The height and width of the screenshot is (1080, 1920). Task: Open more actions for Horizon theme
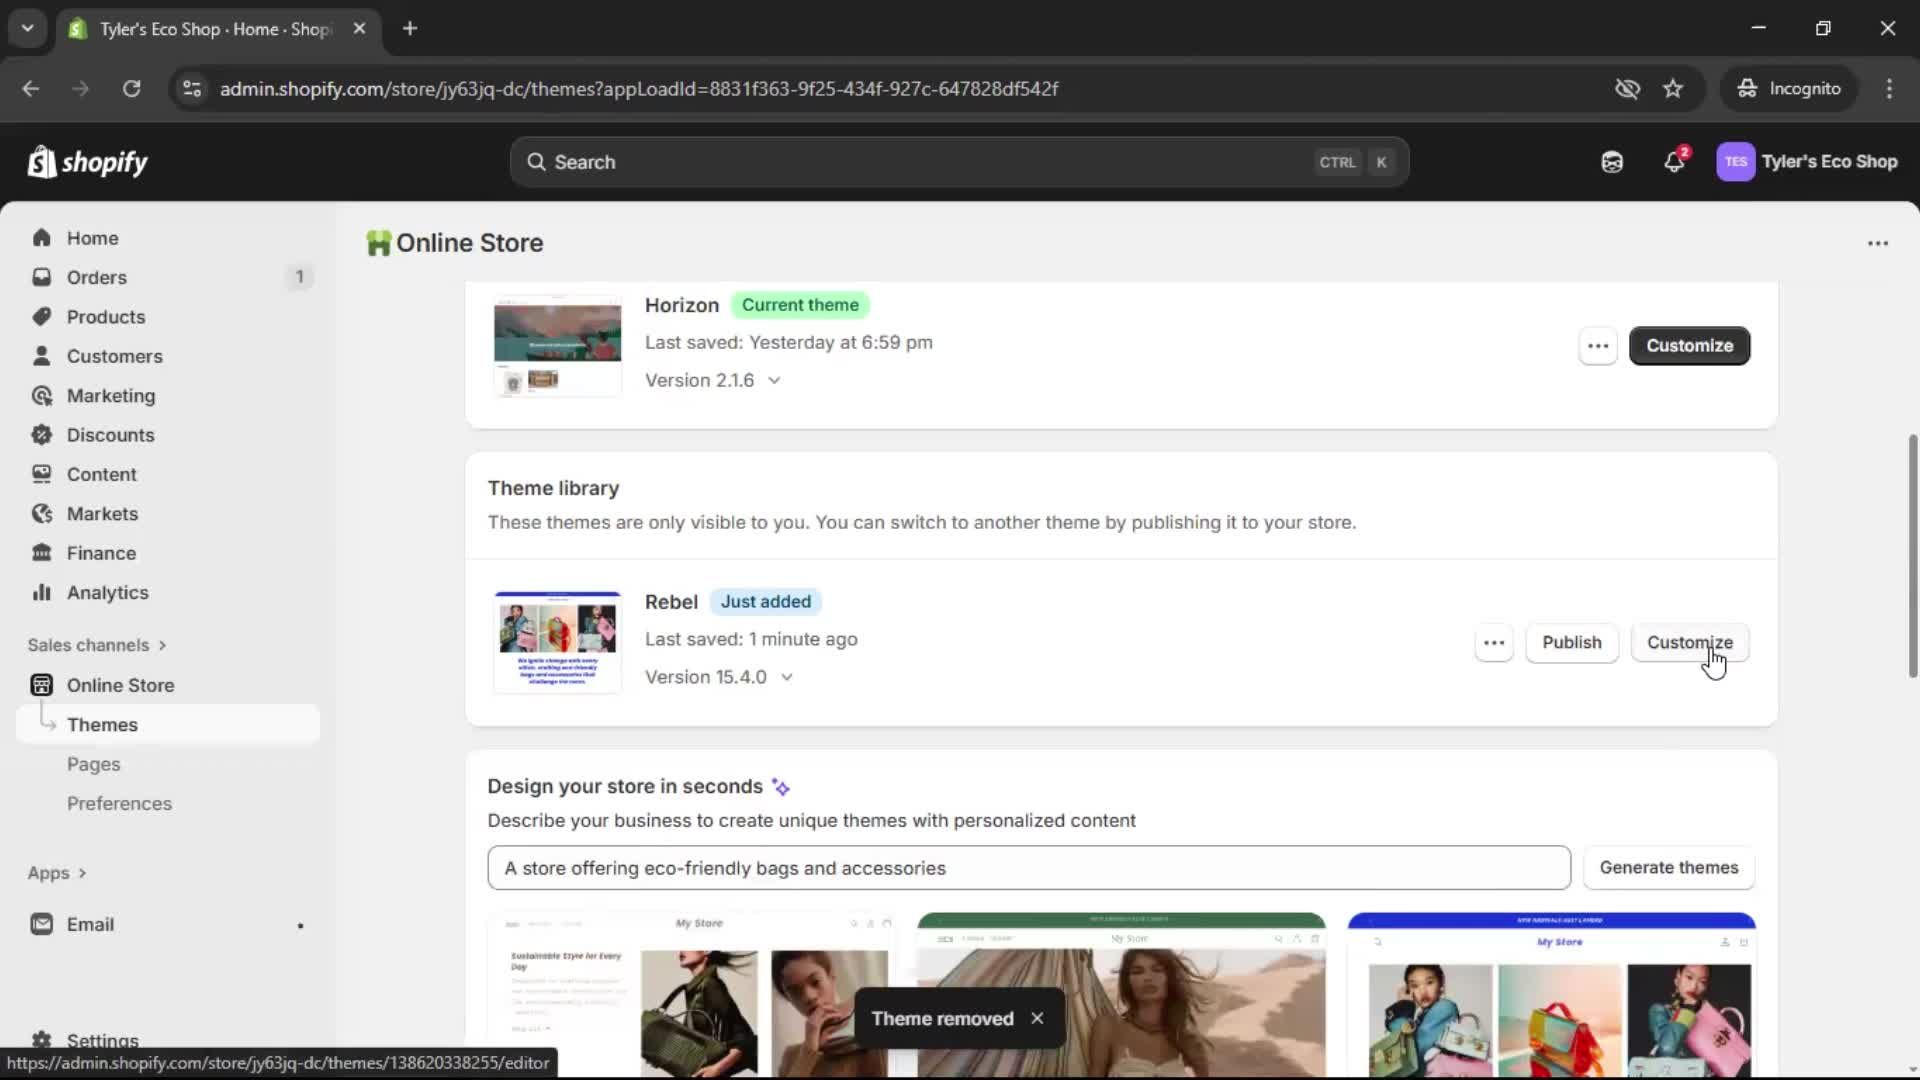(1597, 346)
